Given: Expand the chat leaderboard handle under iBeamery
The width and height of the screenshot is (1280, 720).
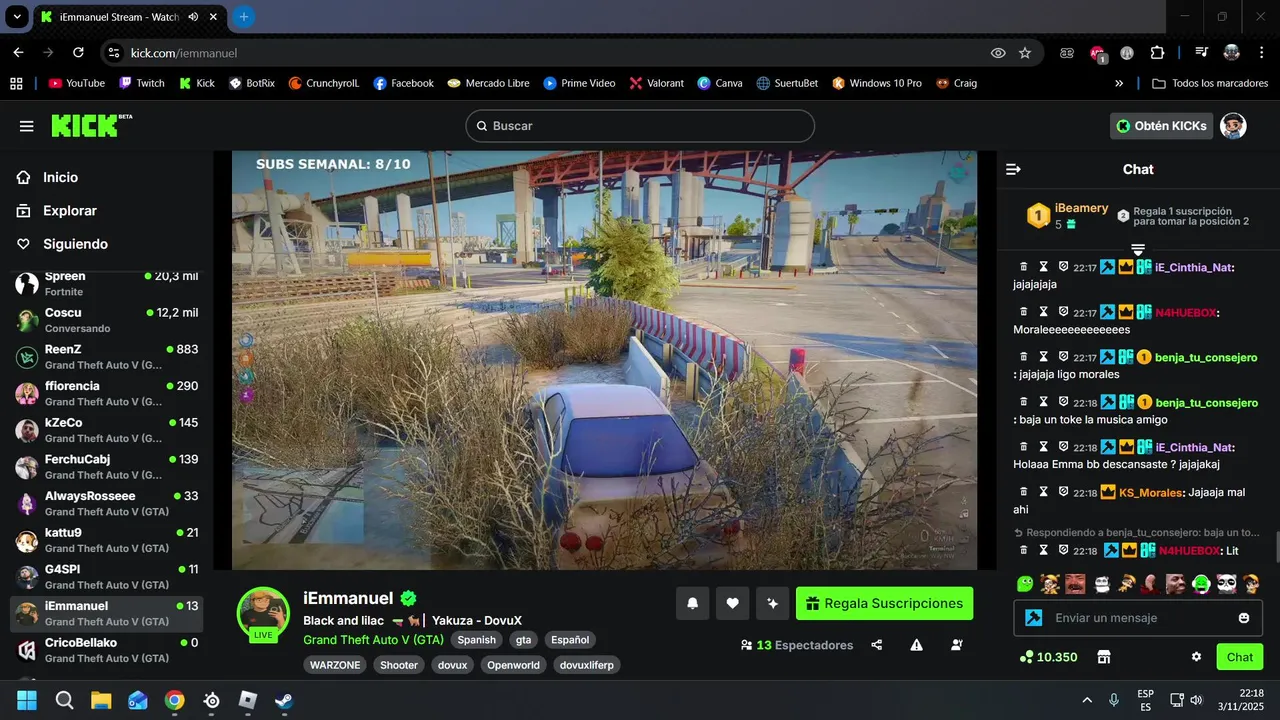Looking at the screenshot, I should point(1138,248).
